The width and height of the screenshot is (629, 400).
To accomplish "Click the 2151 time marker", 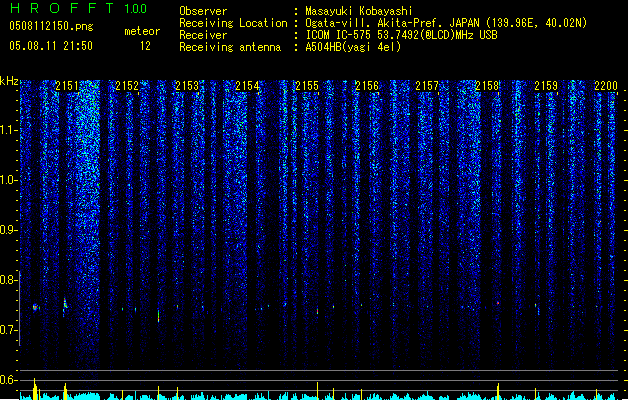I will tap(67, 86).
